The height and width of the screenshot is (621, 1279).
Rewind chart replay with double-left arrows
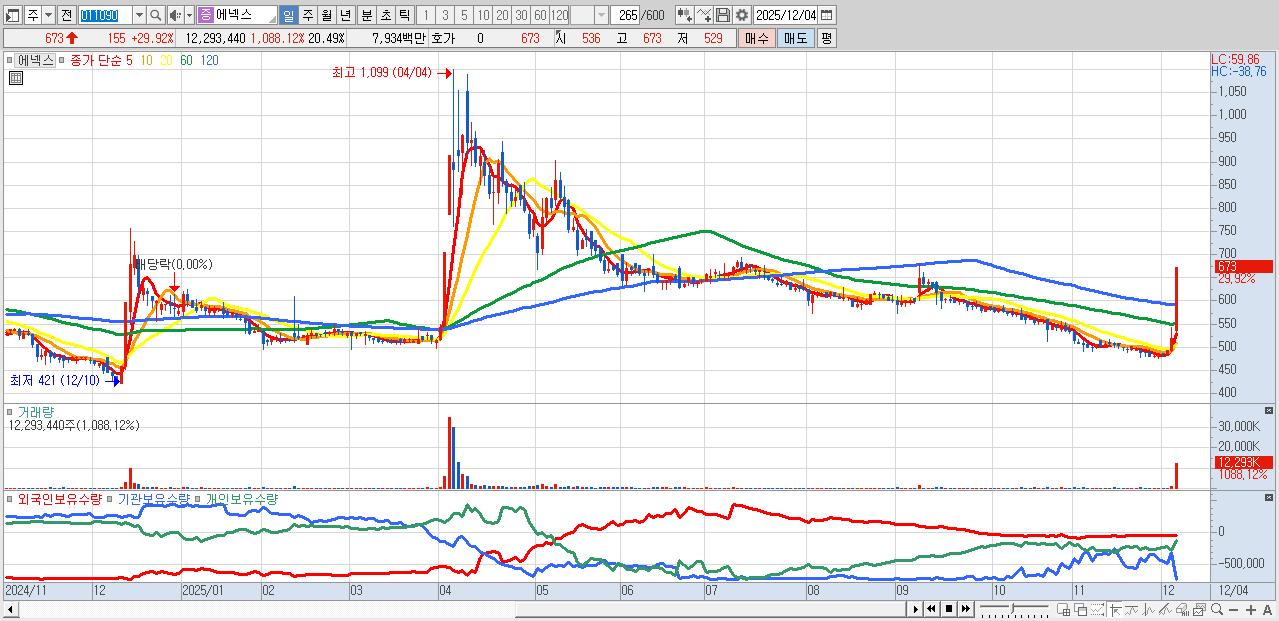[x=931, y=609]
